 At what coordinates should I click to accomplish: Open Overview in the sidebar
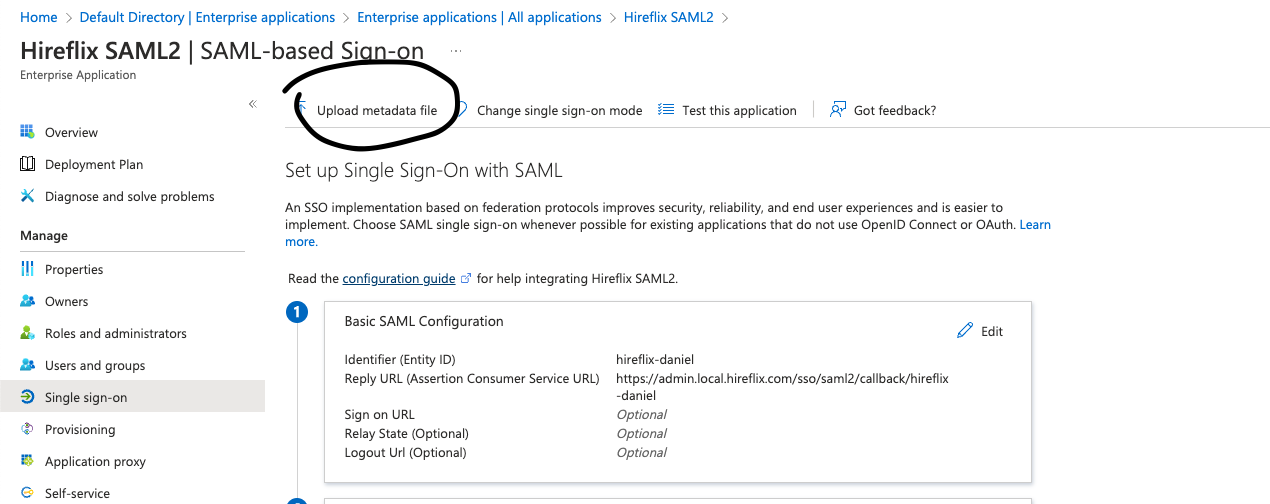click(71, 132)
